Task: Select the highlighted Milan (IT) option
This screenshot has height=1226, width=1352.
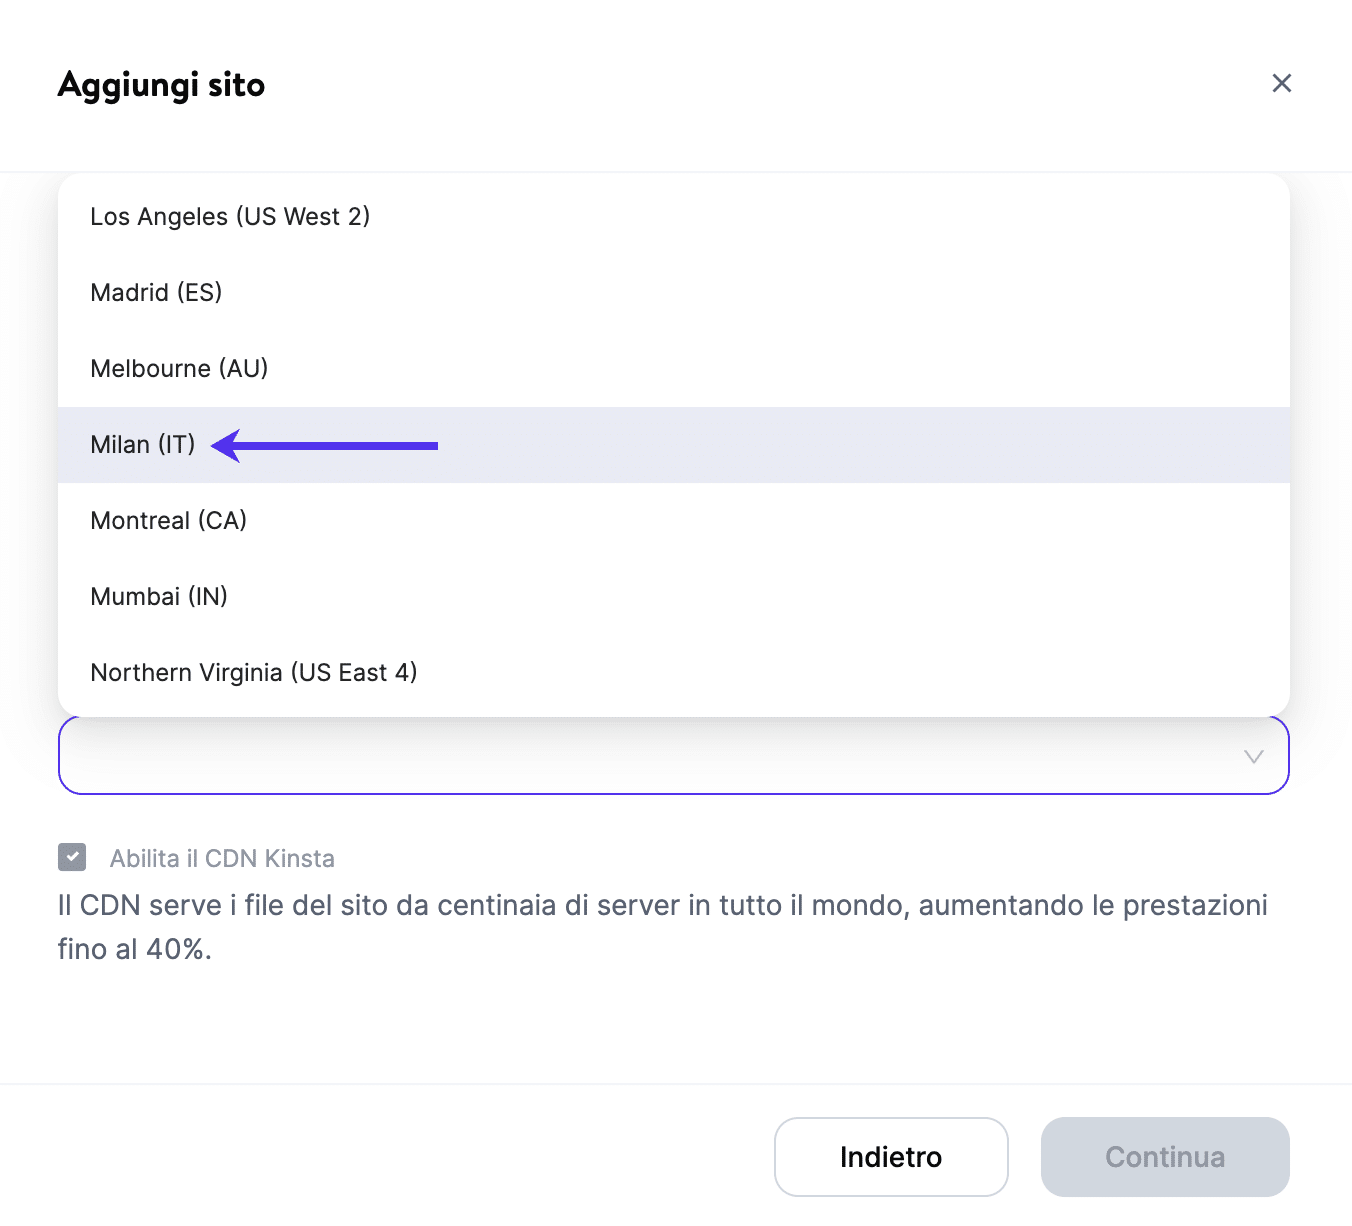Action: click(143, 445)
